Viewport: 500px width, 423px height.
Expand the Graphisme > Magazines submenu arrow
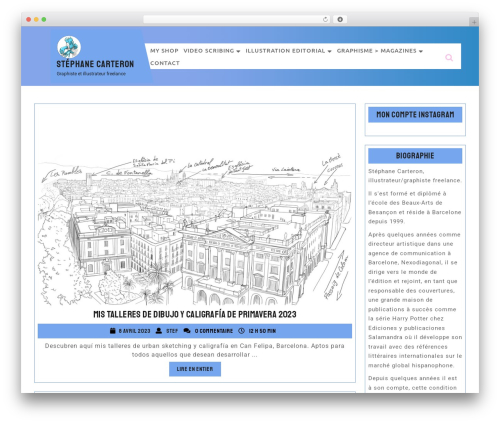coord(421,51)
